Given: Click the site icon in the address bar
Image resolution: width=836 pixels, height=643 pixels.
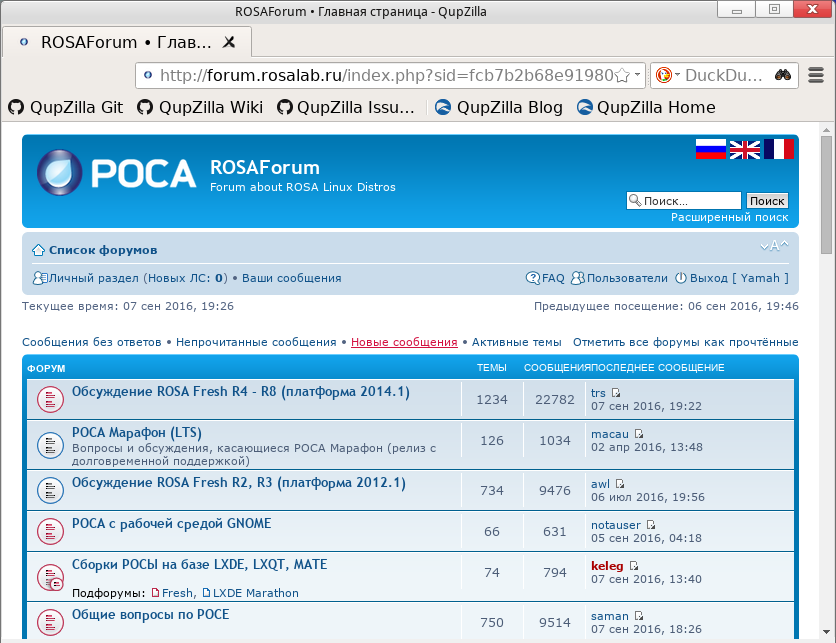Looking at the screenshot, I should [x=148, y=75].
